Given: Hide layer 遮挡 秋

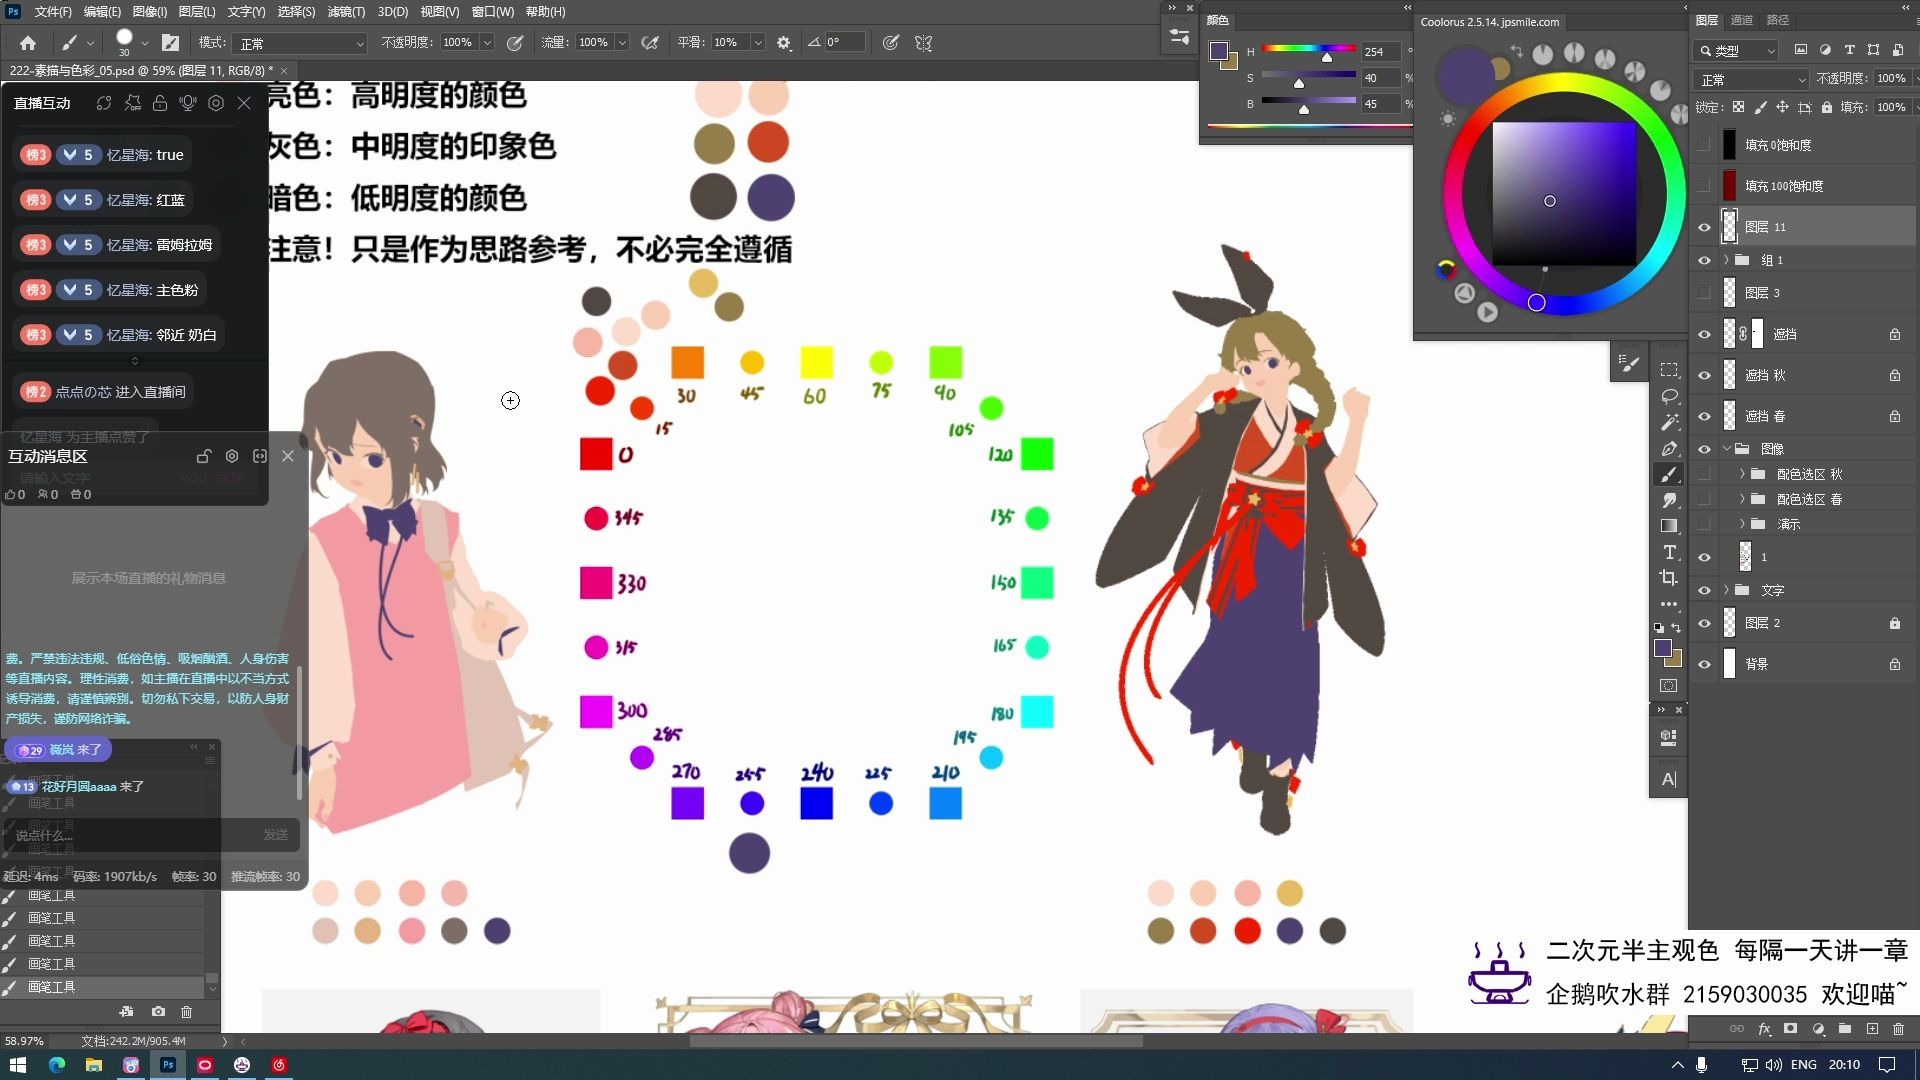Looking at the screenshot, I should [x=1705, y=375].
